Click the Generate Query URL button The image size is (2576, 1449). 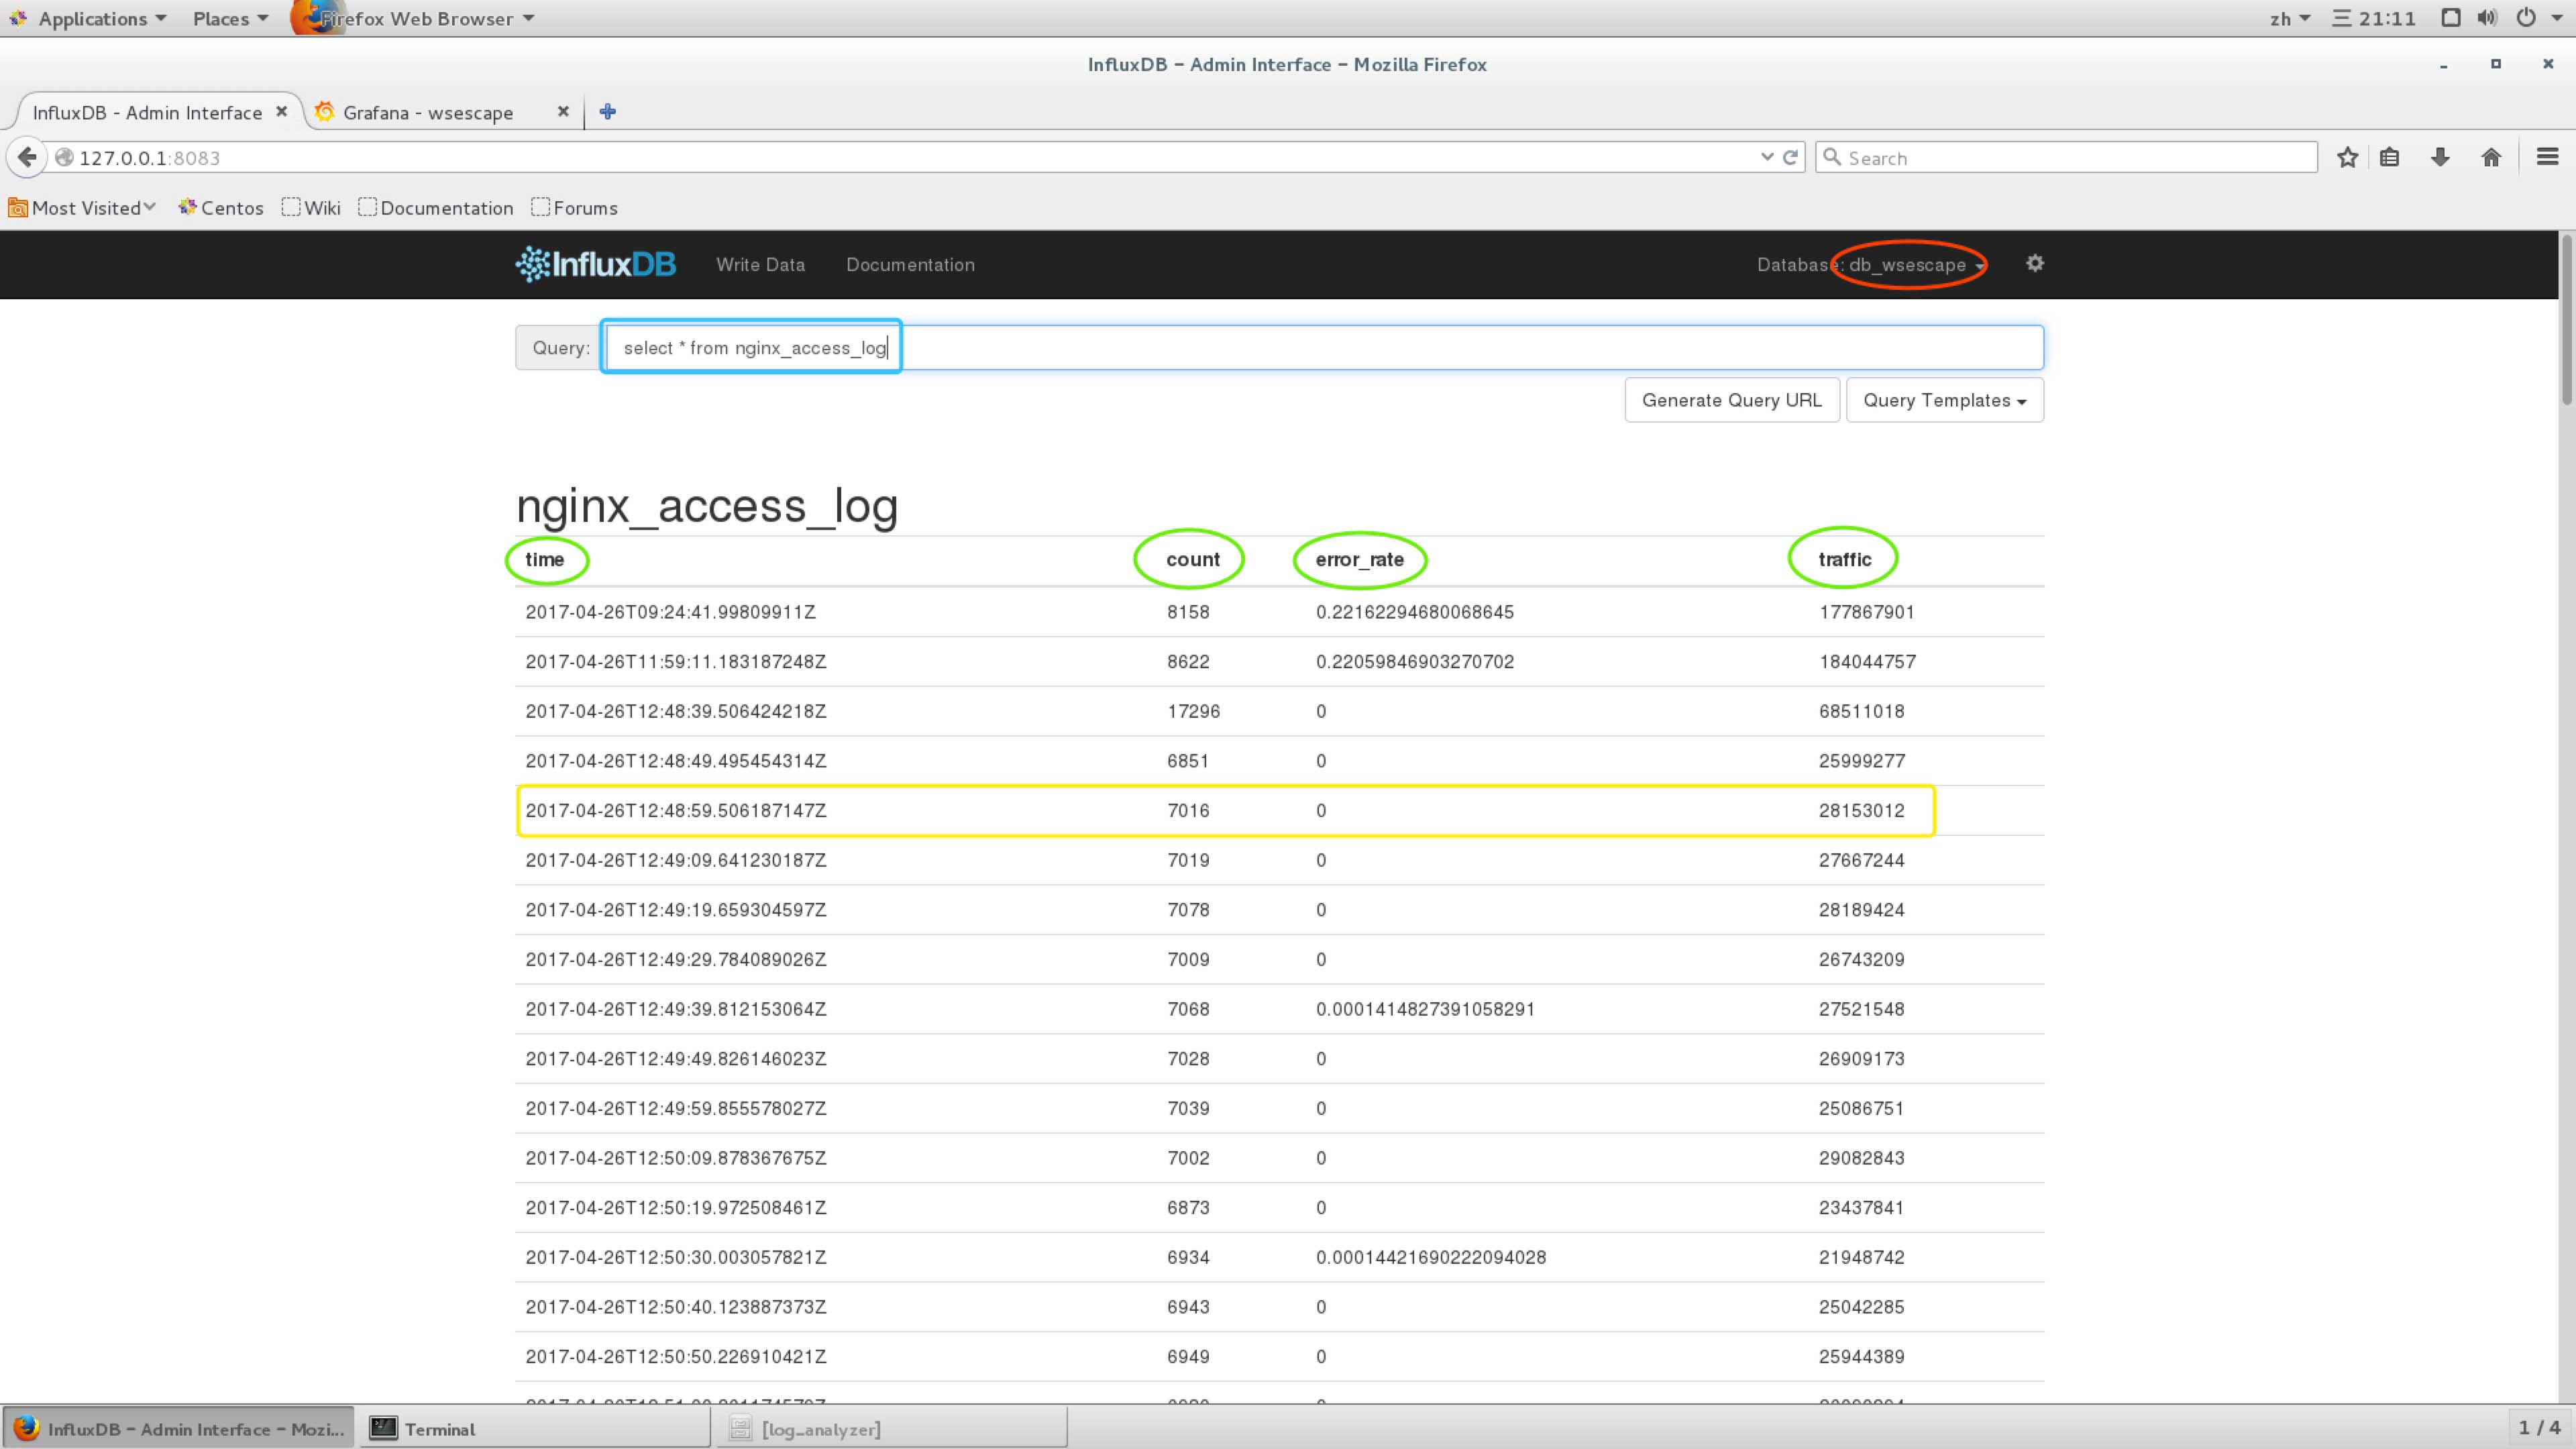1731,400
